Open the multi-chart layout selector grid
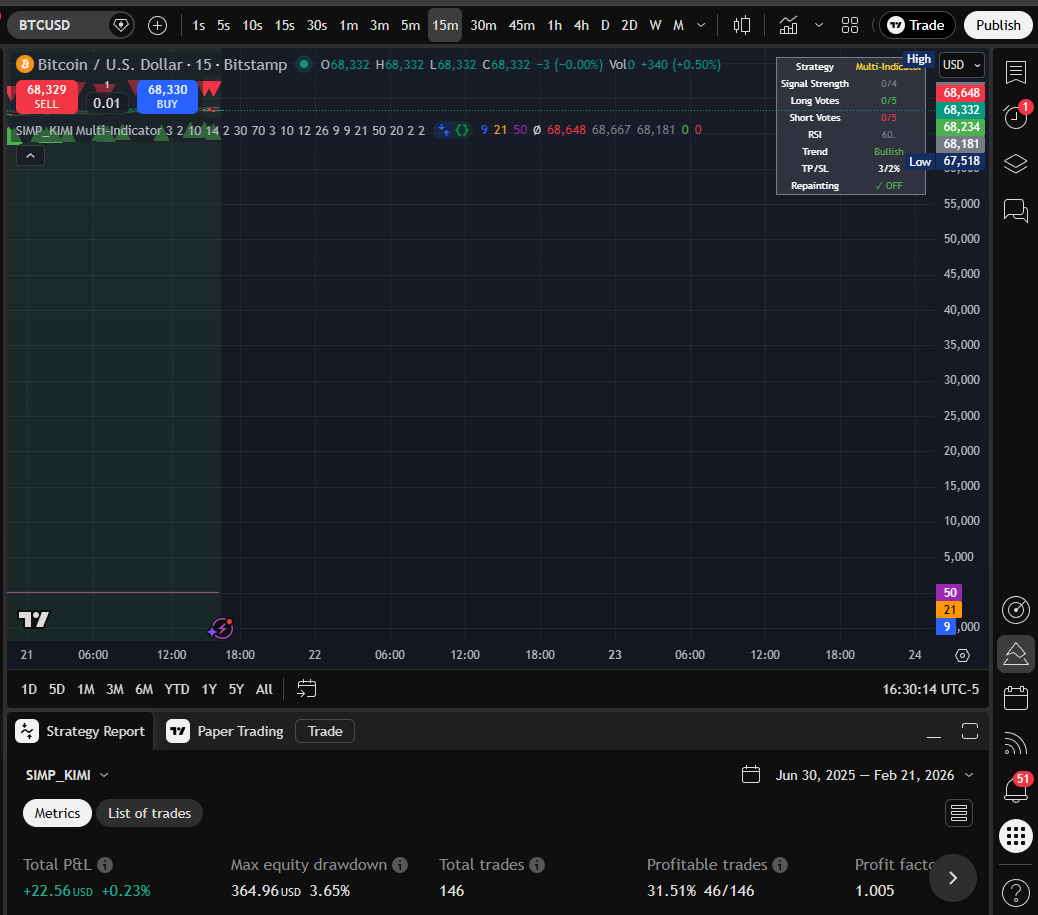This screenshot has height=915, width=1038. click(x=849, y=25)
